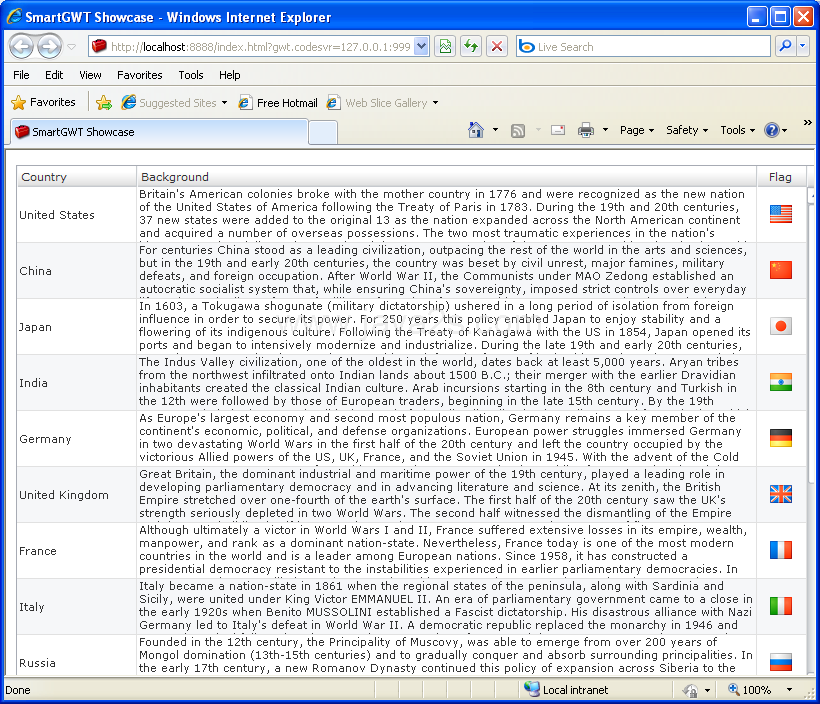Open the Favorites menu
Image resolution: width=820 pixels, height=704 pixels.
(140, 75)
